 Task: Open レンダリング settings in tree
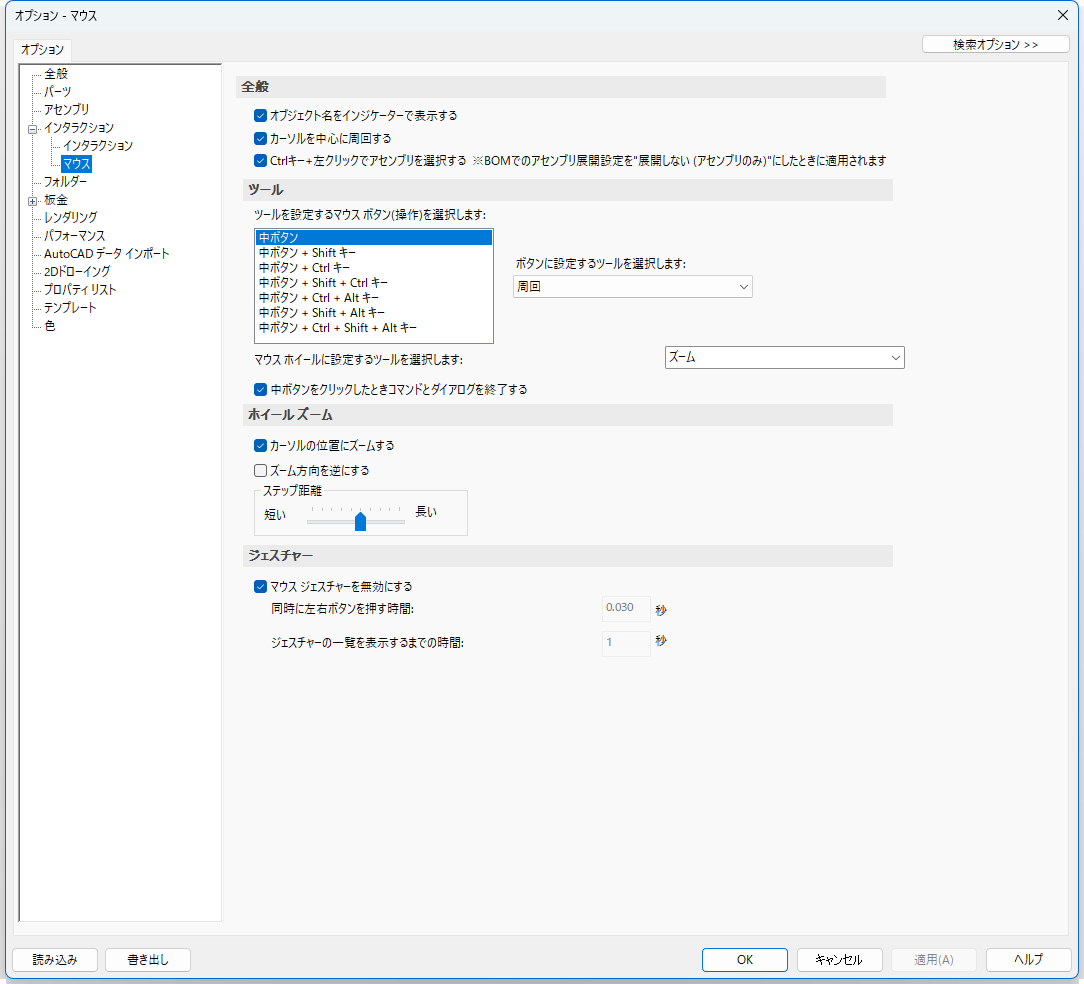pyautogui.click(x=70, y=218)
